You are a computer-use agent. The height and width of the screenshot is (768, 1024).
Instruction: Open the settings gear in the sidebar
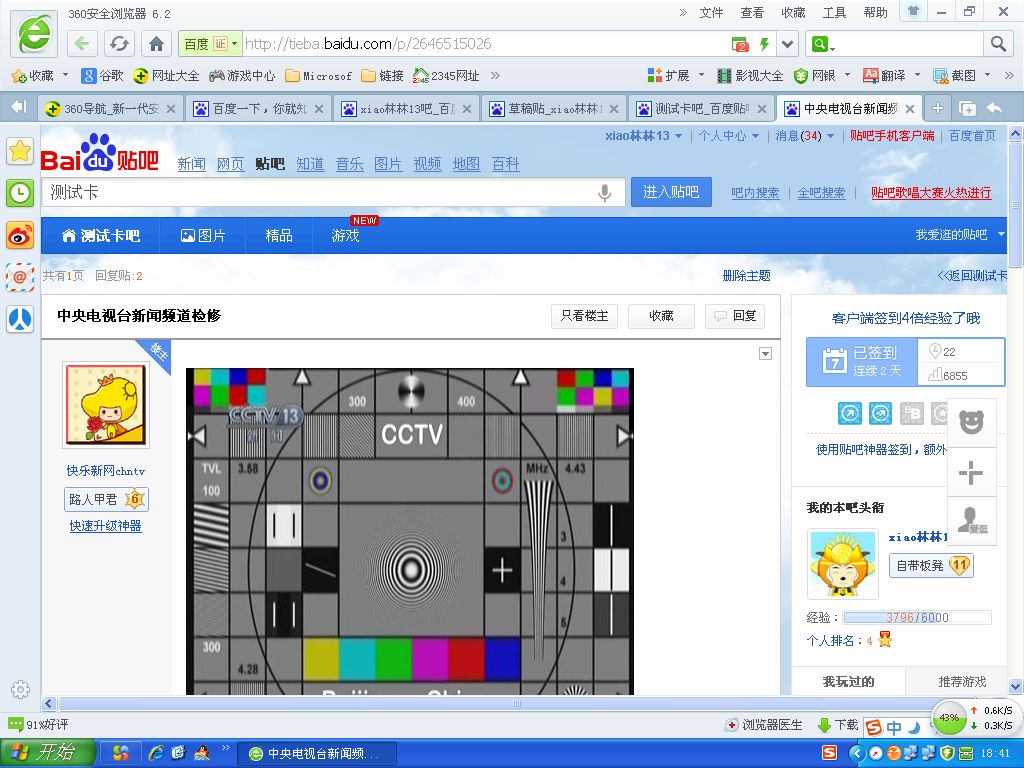(20, 689)
